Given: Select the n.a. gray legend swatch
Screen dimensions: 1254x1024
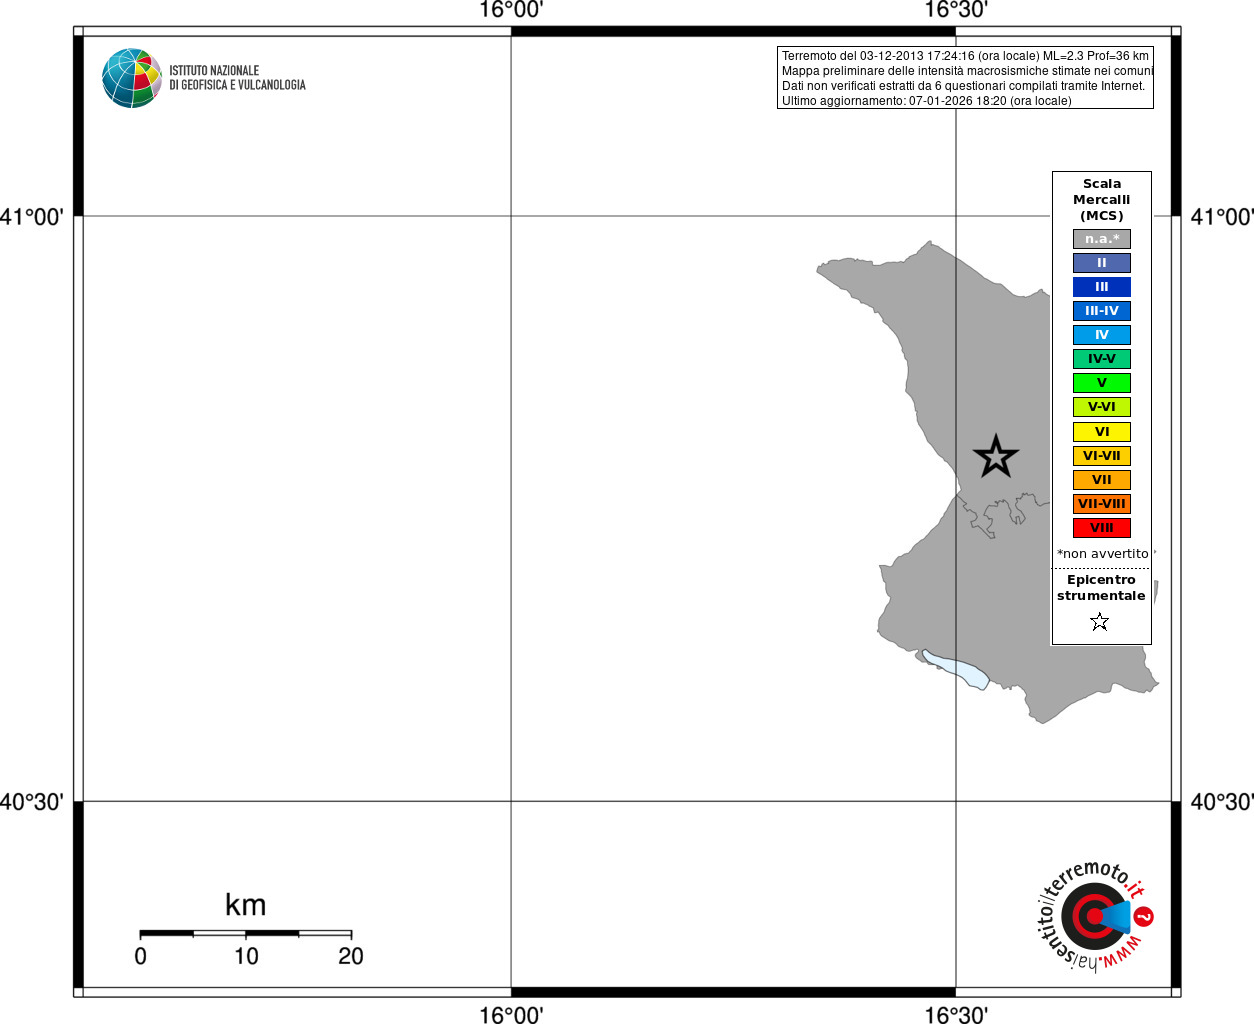Looking at the screenshot, I should (1102, 239).
